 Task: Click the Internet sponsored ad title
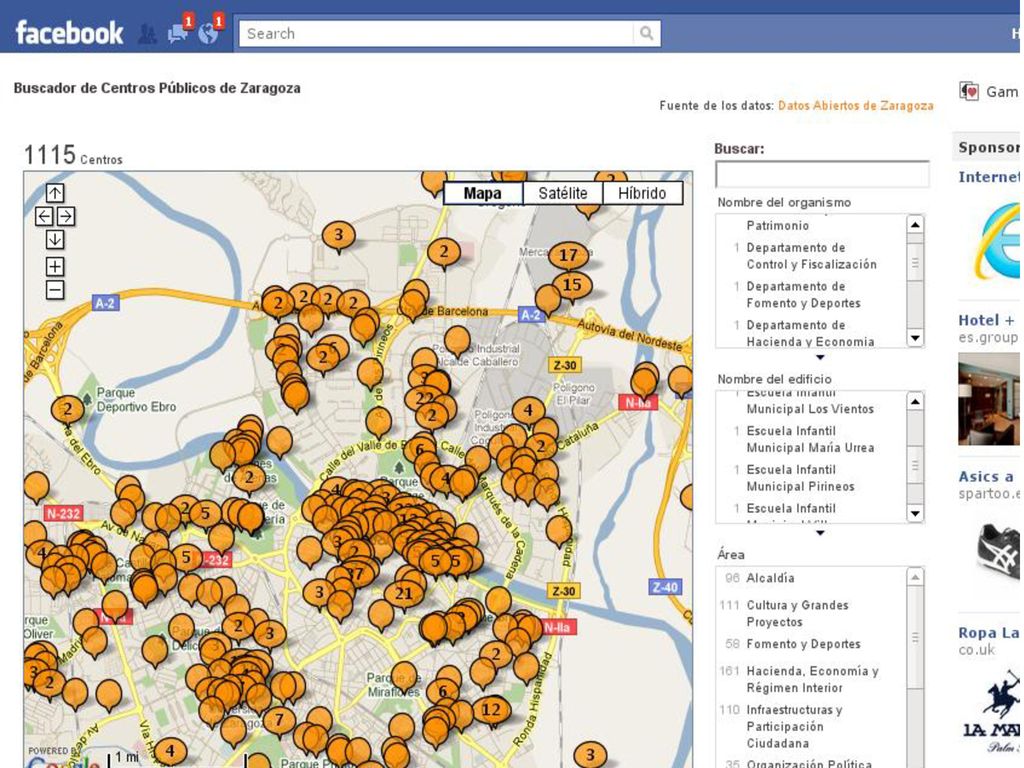(989, 177)
